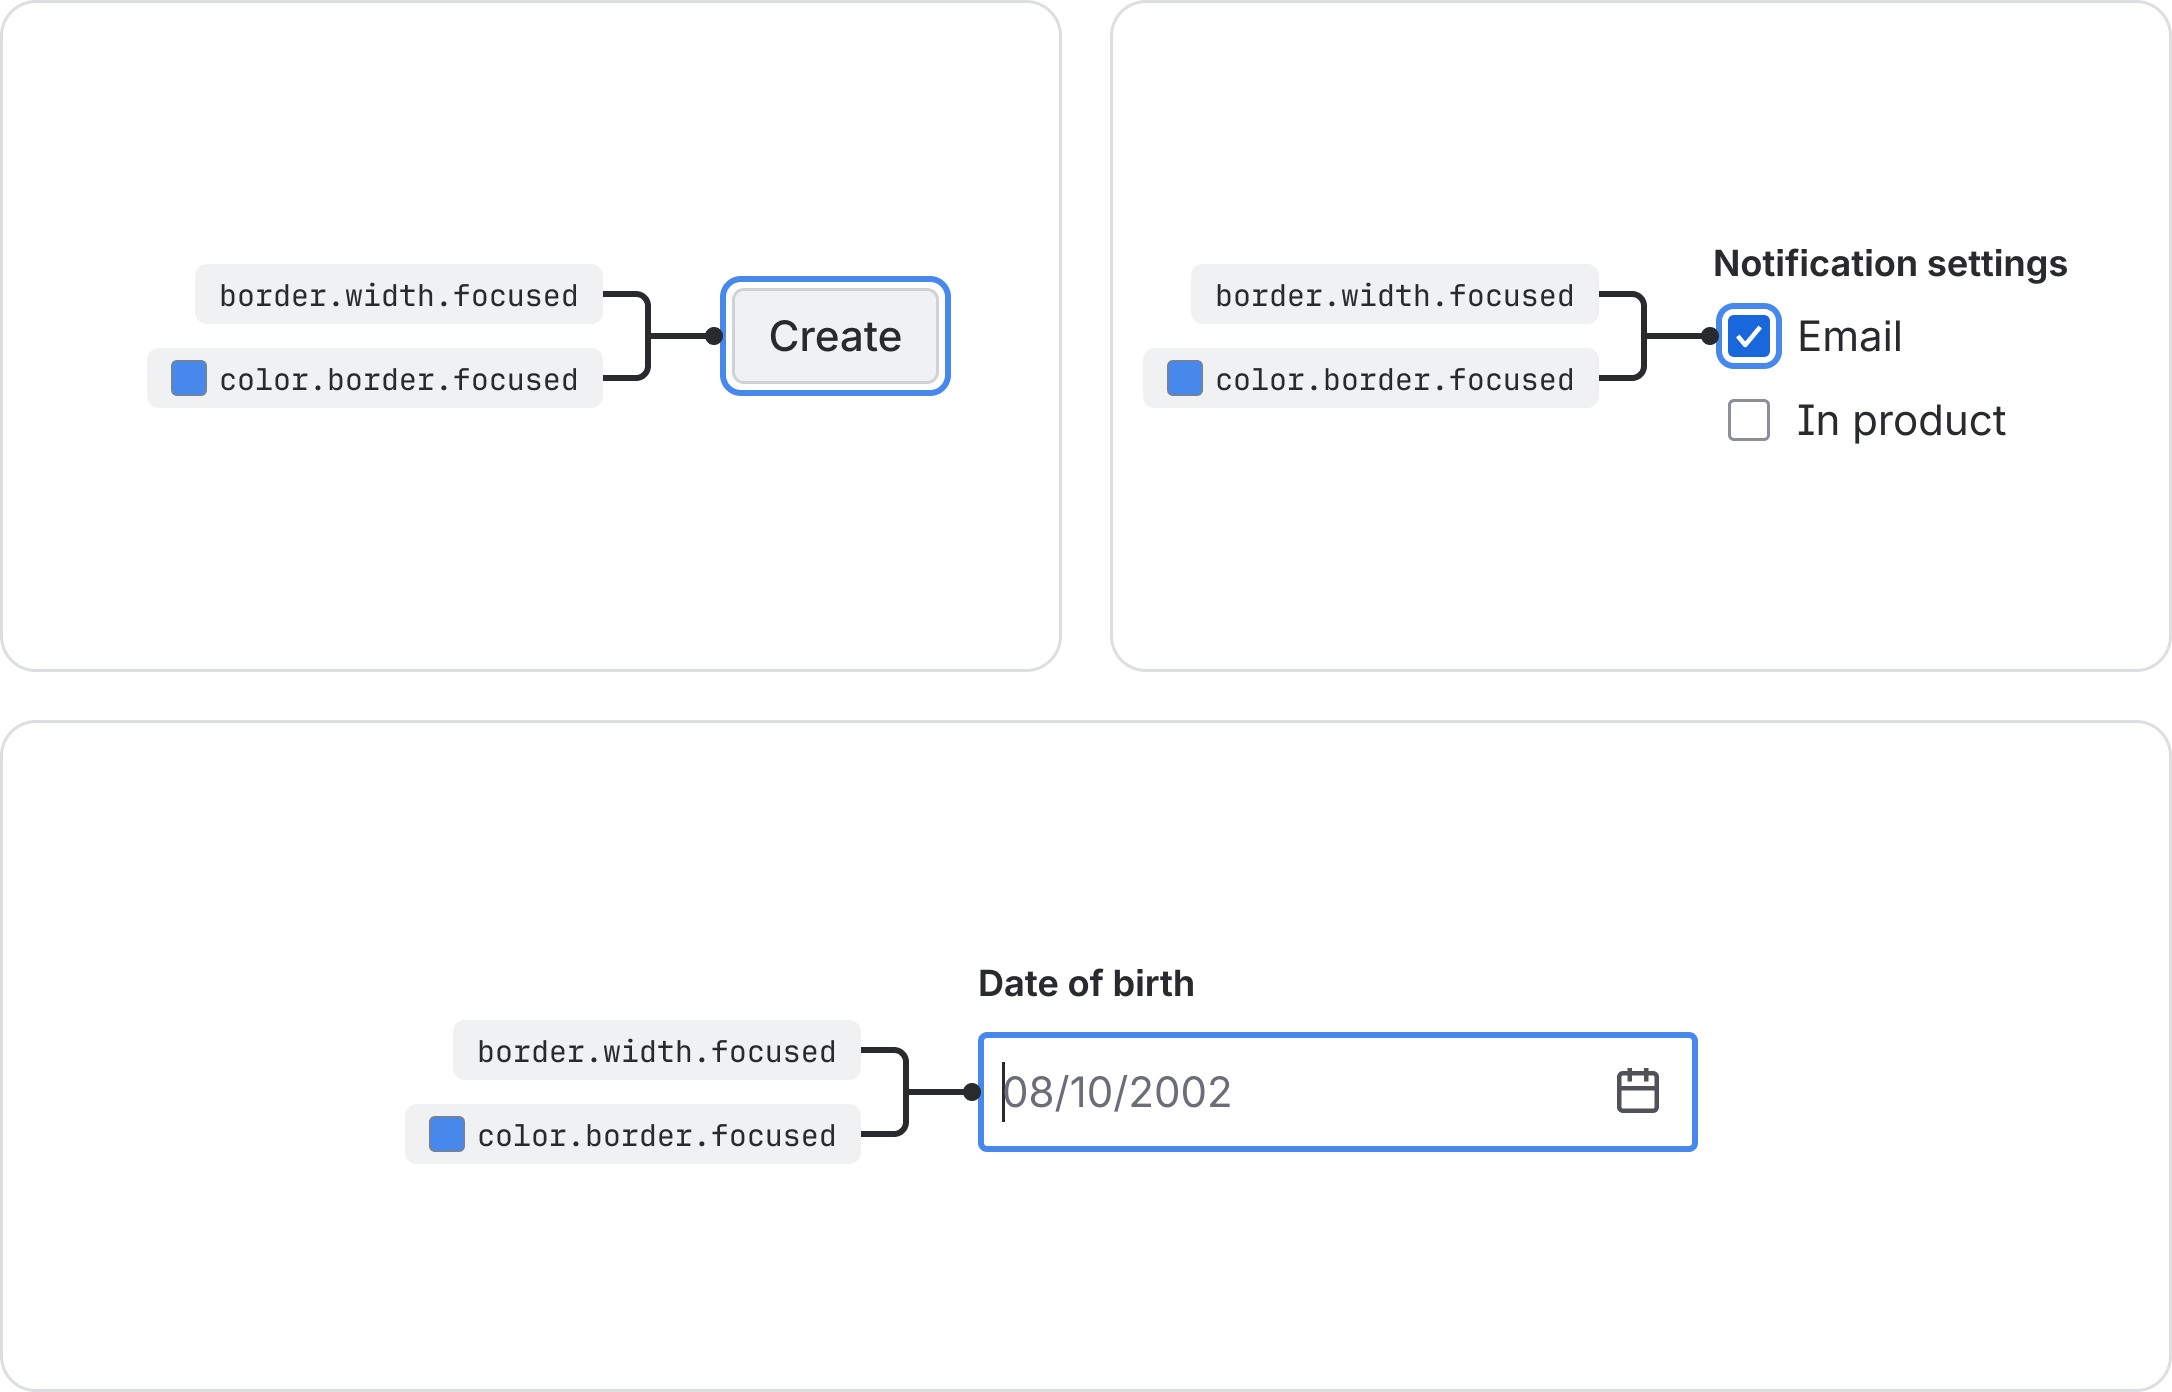This screenshot has height=1392, width=2172.
Task: Click the Create button
Action: 835,336
